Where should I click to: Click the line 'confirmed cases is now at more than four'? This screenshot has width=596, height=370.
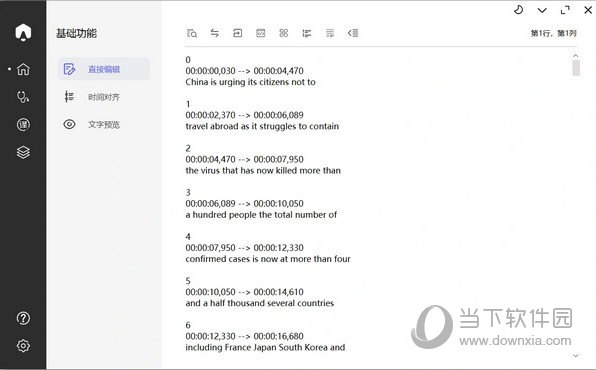[x=268, y=259]
